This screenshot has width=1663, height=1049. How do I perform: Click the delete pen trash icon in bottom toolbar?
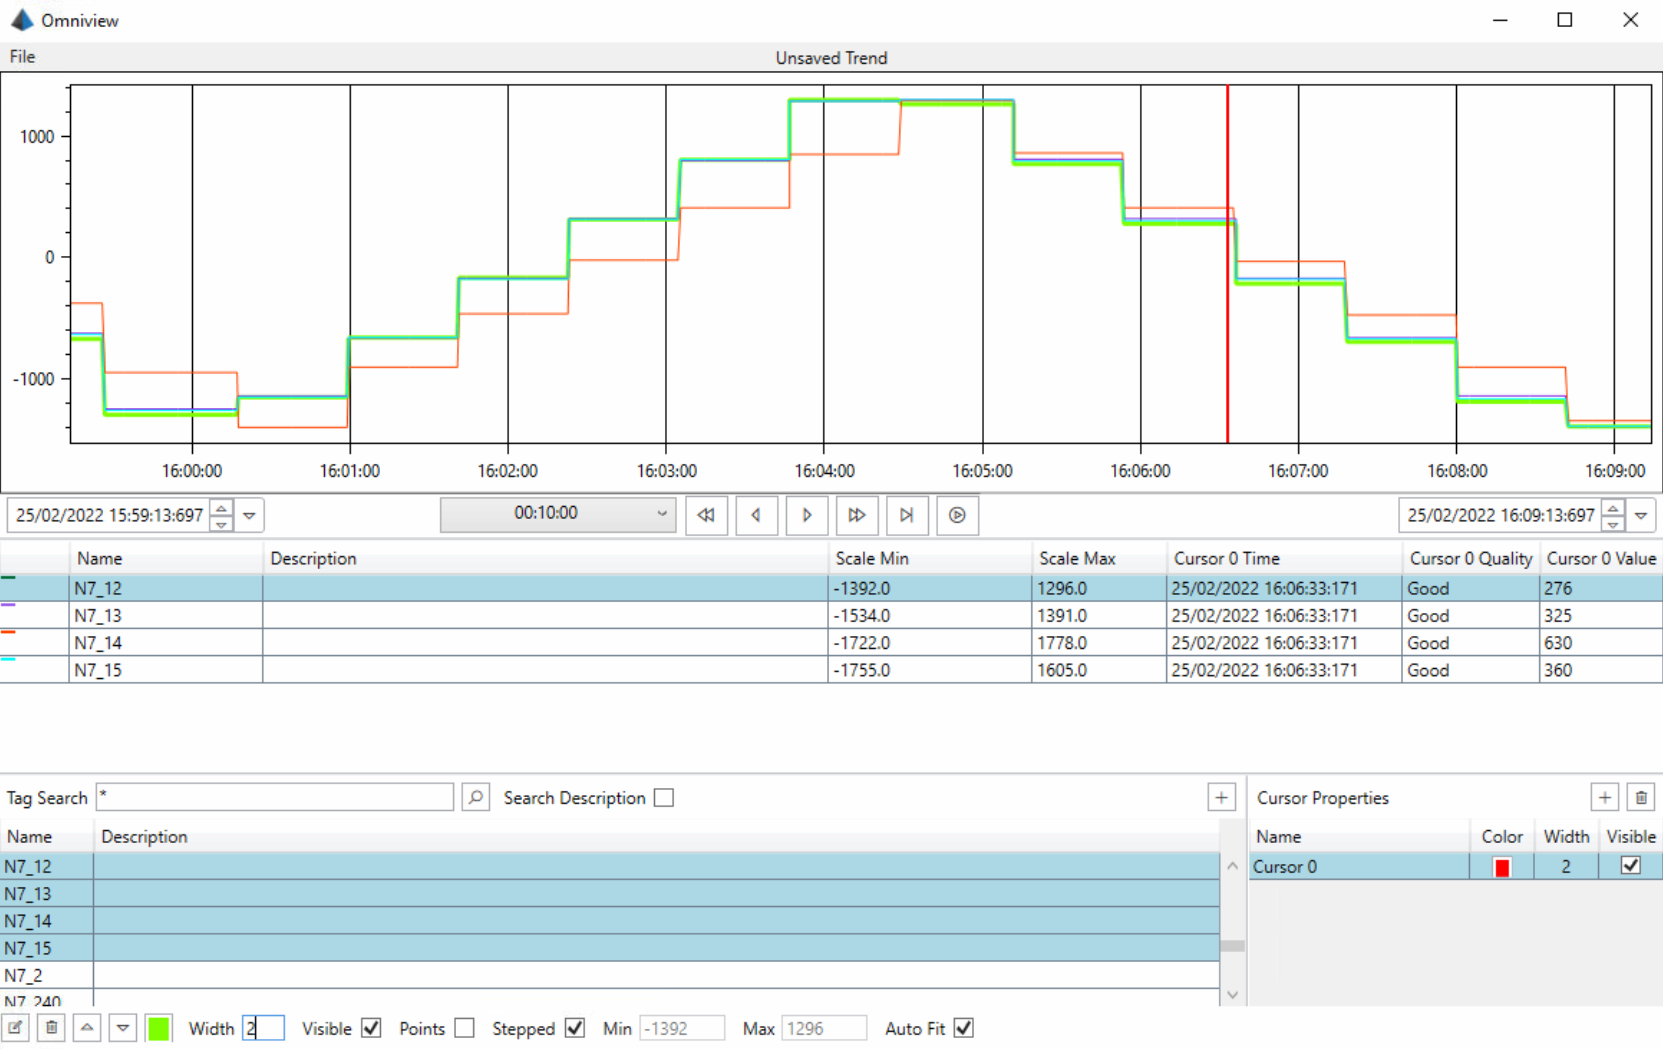tap(52, 1028)
